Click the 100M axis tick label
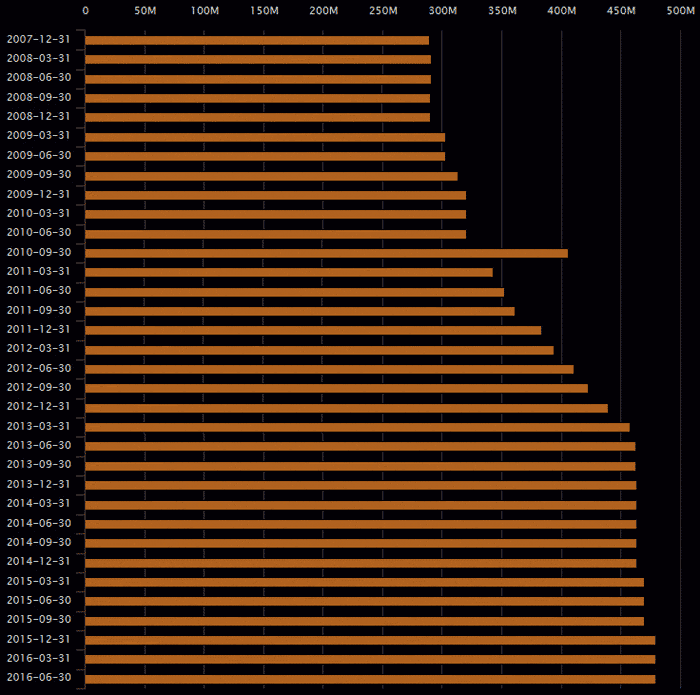Screen dimensions: 700x695 (204, 11)
